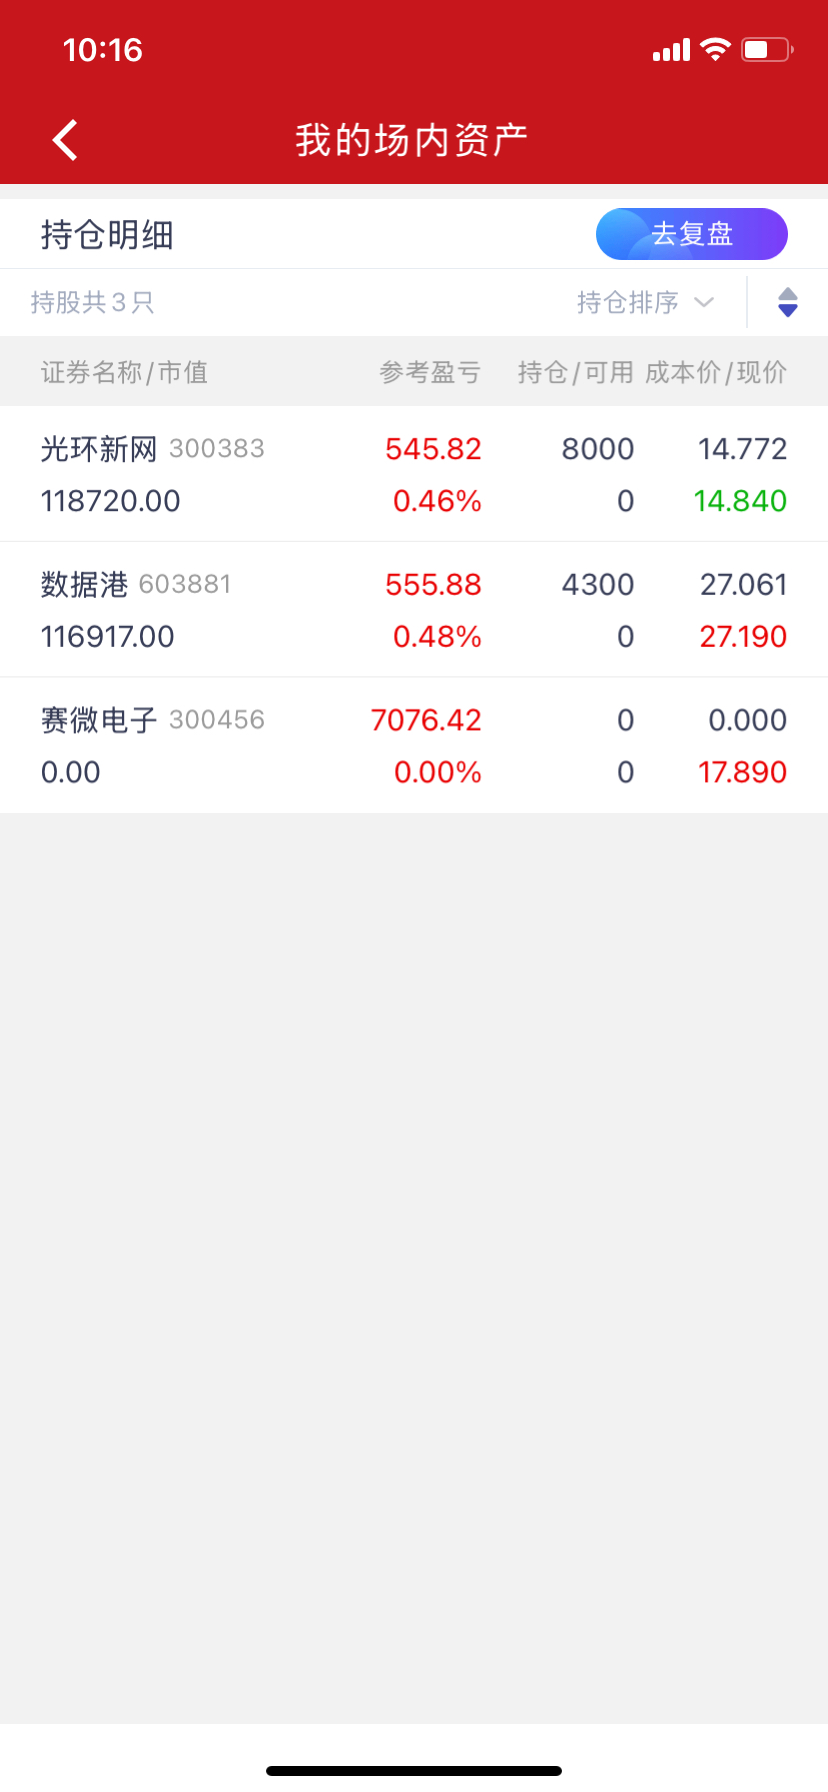Tap the home indicator bar
Viewport: 828px width, 1792px height.
pos(414,1770)
